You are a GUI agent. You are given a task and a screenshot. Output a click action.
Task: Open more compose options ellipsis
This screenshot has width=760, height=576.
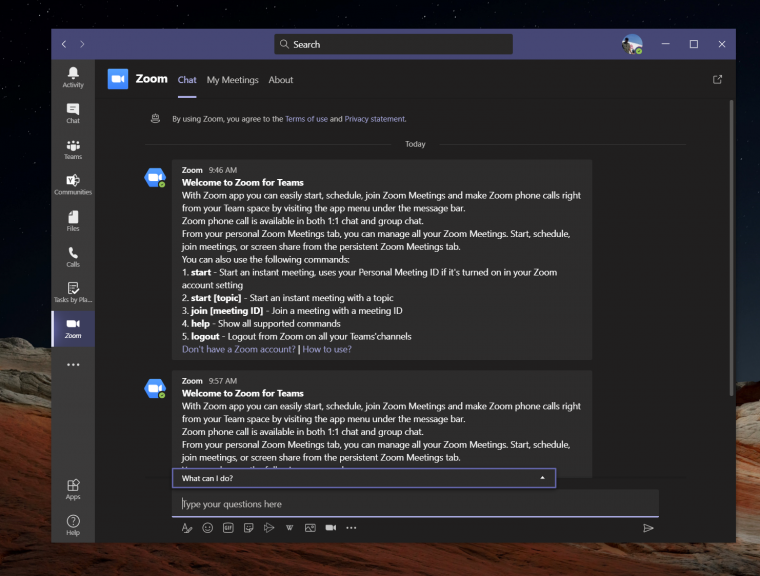(x=351, y=528)
